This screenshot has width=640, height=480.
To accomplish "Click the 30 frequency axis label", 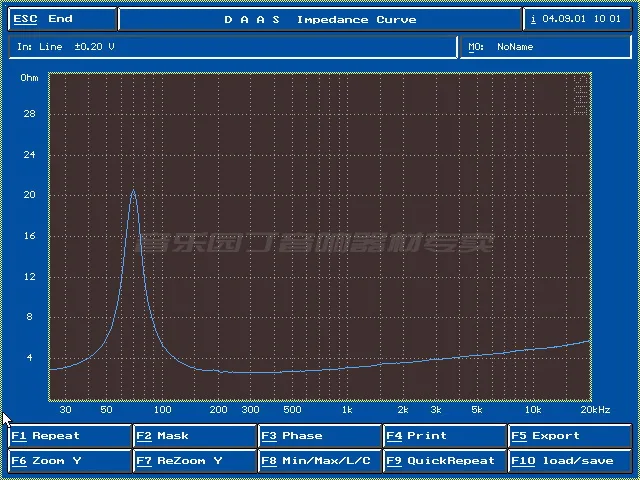I will click(x=65, y=410).
